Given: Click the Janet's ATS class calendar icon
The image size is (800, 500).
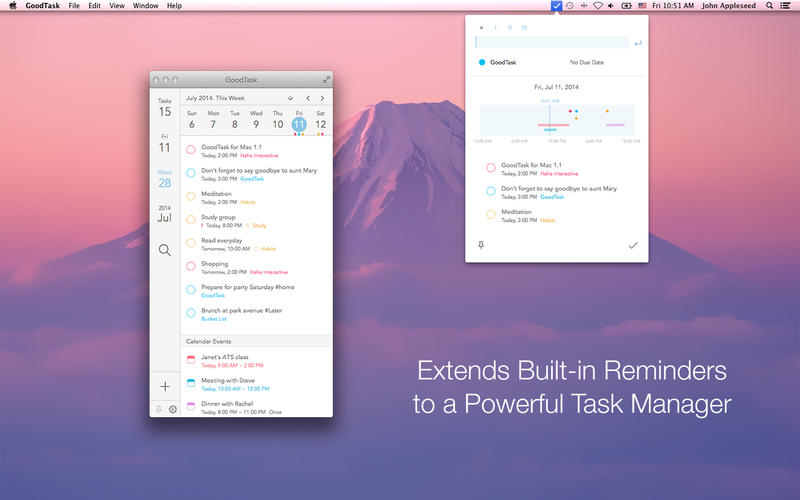Looking at the screenshot, I should (191, 360).
